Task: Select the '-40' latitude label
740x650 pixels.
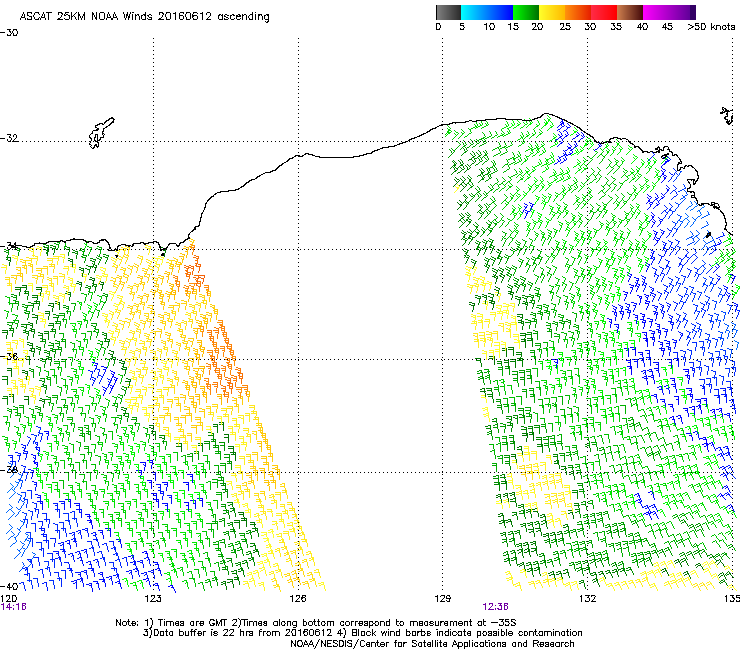Action: click(x=9, y=586)
